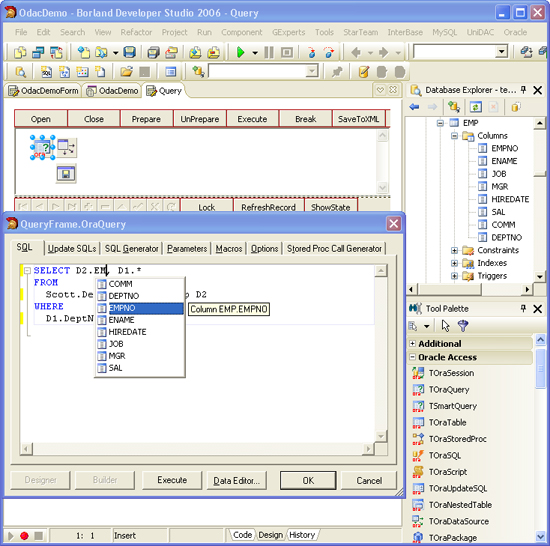Pin the Database Explorer panel
The height and width of the screenshot is (546, 550).
click(523, 90)
